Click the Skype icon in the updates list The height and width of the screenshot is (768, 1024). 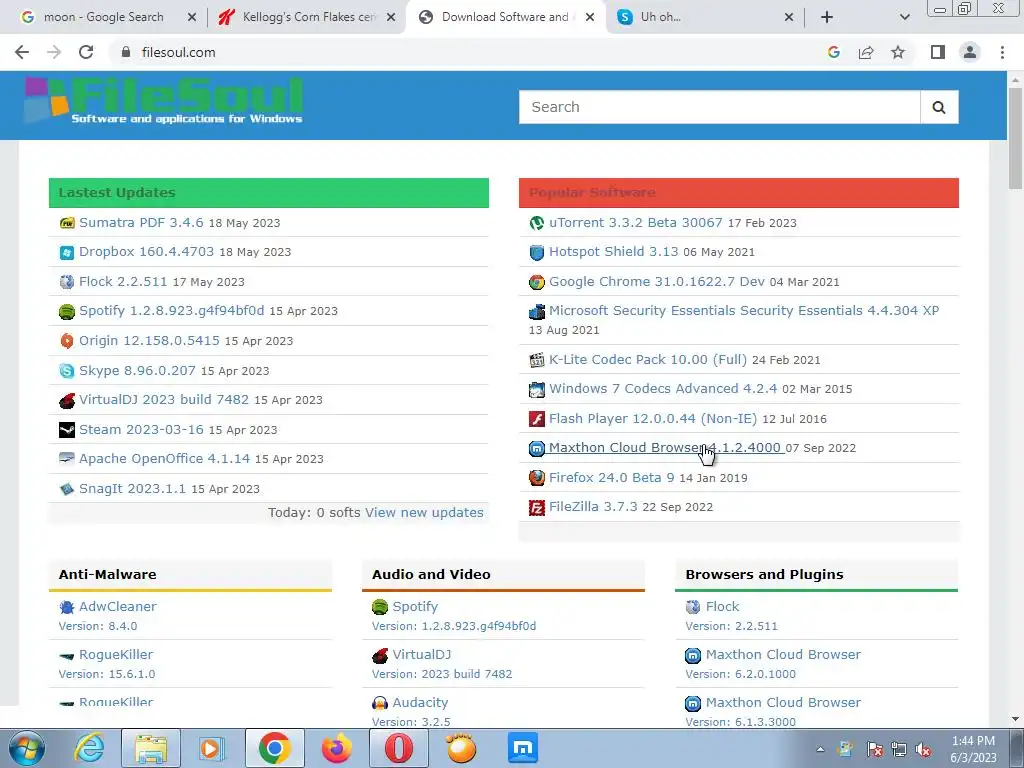pyautogui.click(x=67, y=371)
